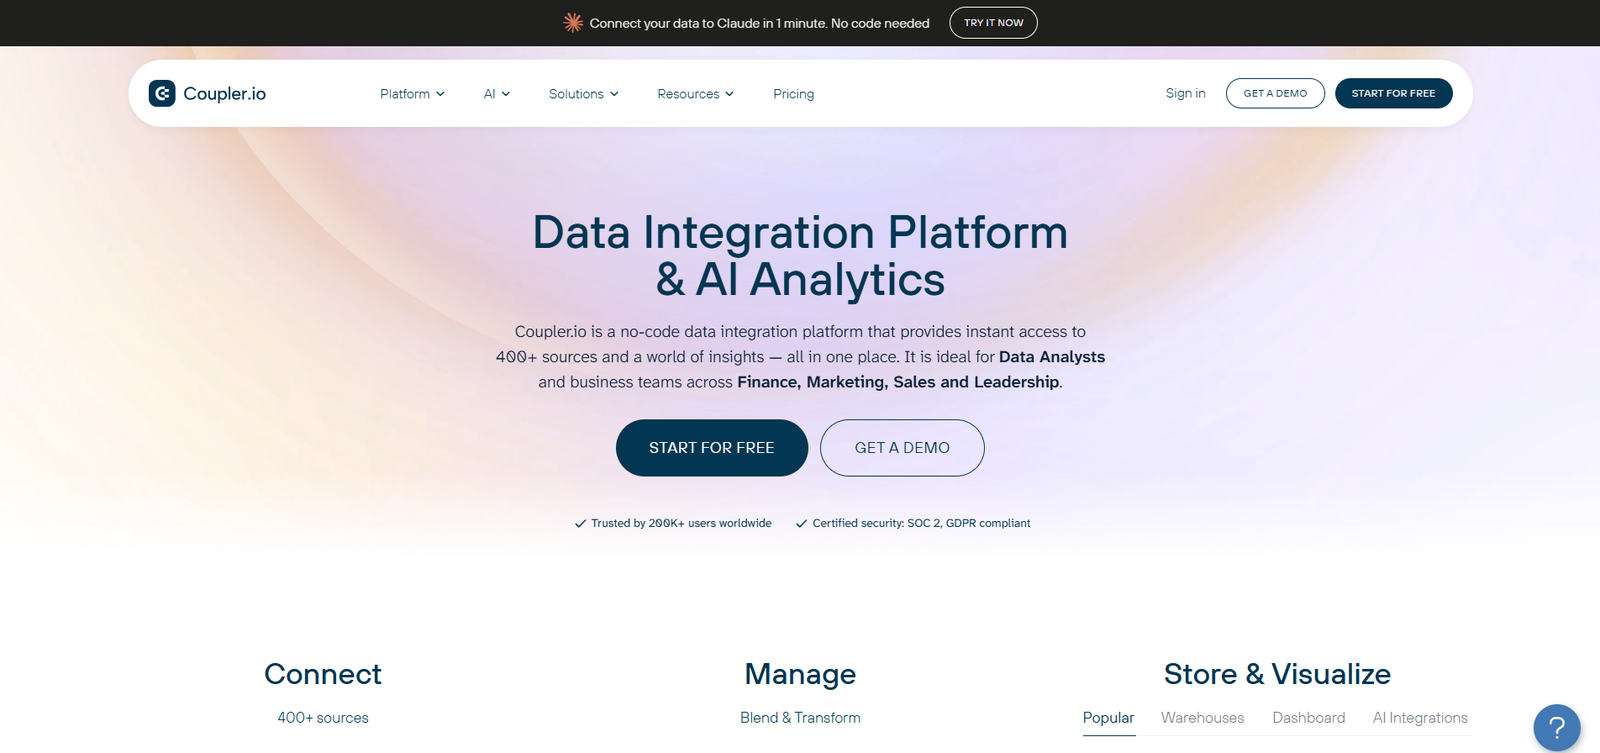1600x753 pixels.
Task: Click the orange Claude starburst icon
Action: pyautogui.click(x=573, y=23)
